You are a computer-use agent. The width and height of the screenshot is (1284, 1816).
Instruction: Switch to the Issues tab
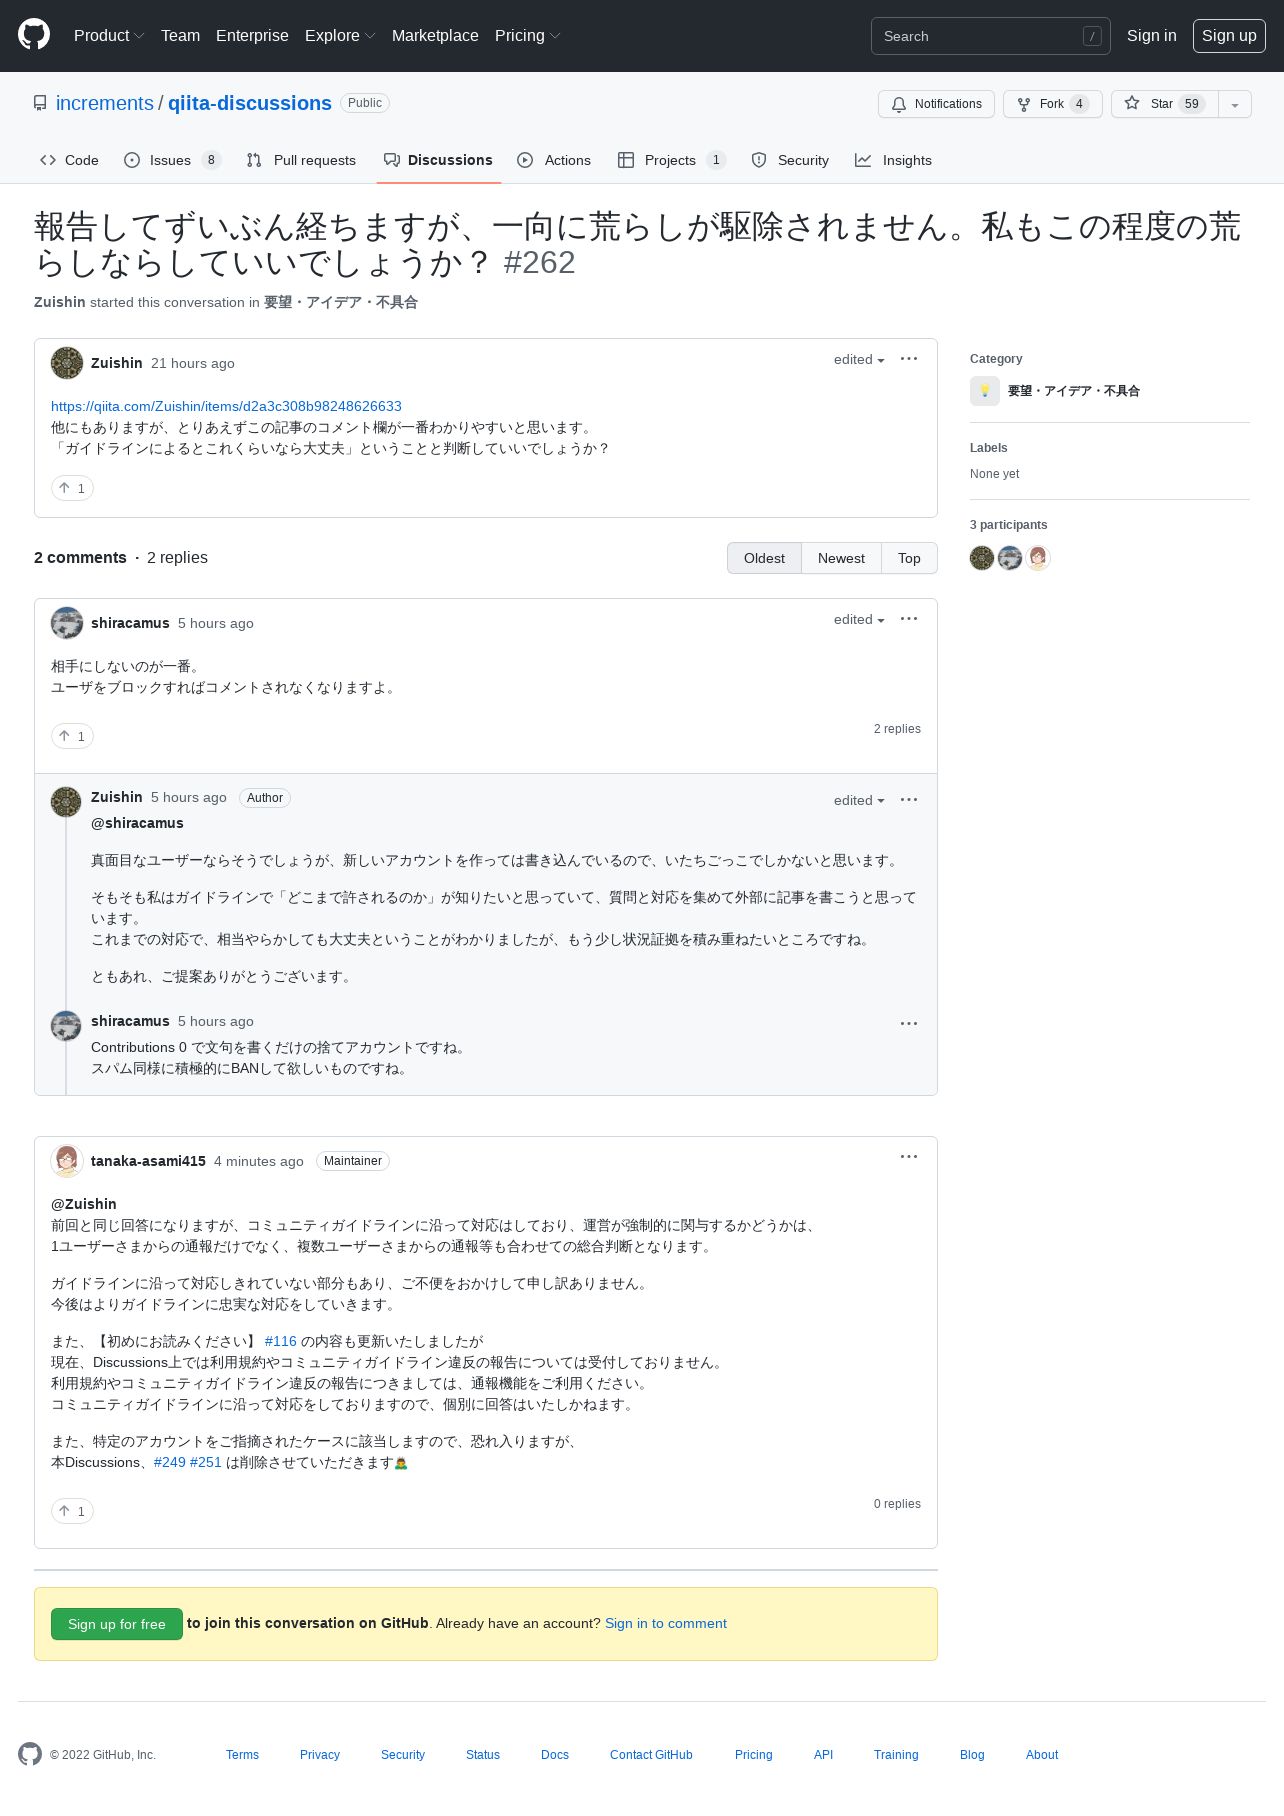click(x=172, y=160)
